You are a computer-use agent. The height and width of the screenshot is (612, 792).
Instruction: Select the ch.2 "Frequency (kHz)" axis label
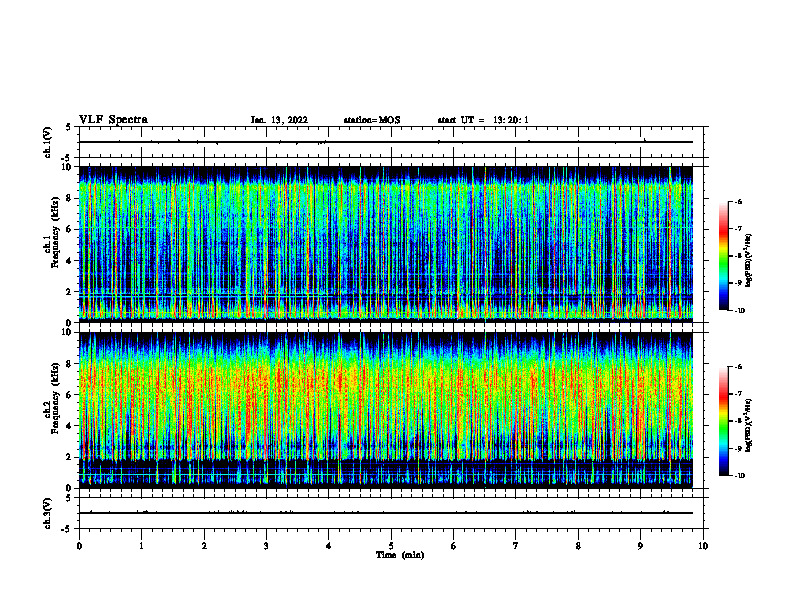55,398
